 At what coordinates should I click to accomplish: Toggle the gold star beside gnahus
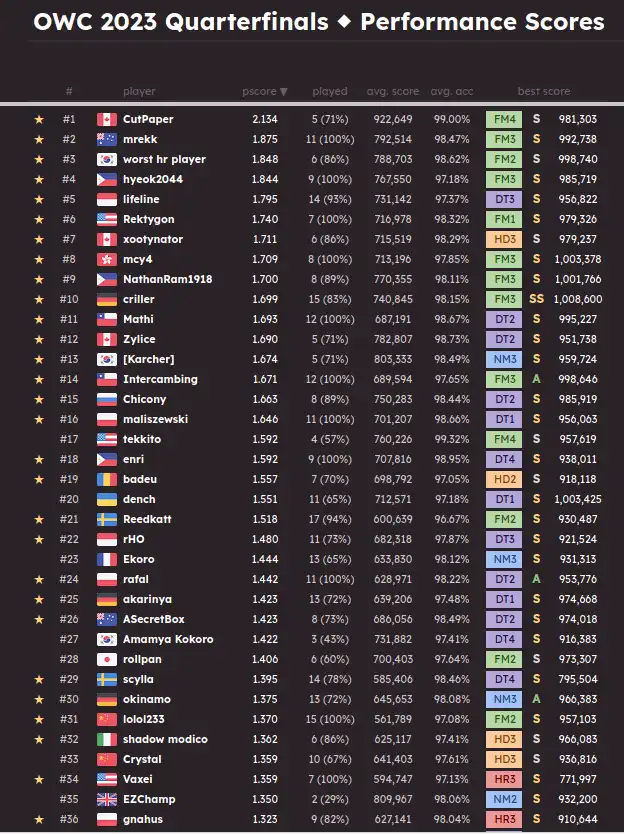[x=39, y=820]
